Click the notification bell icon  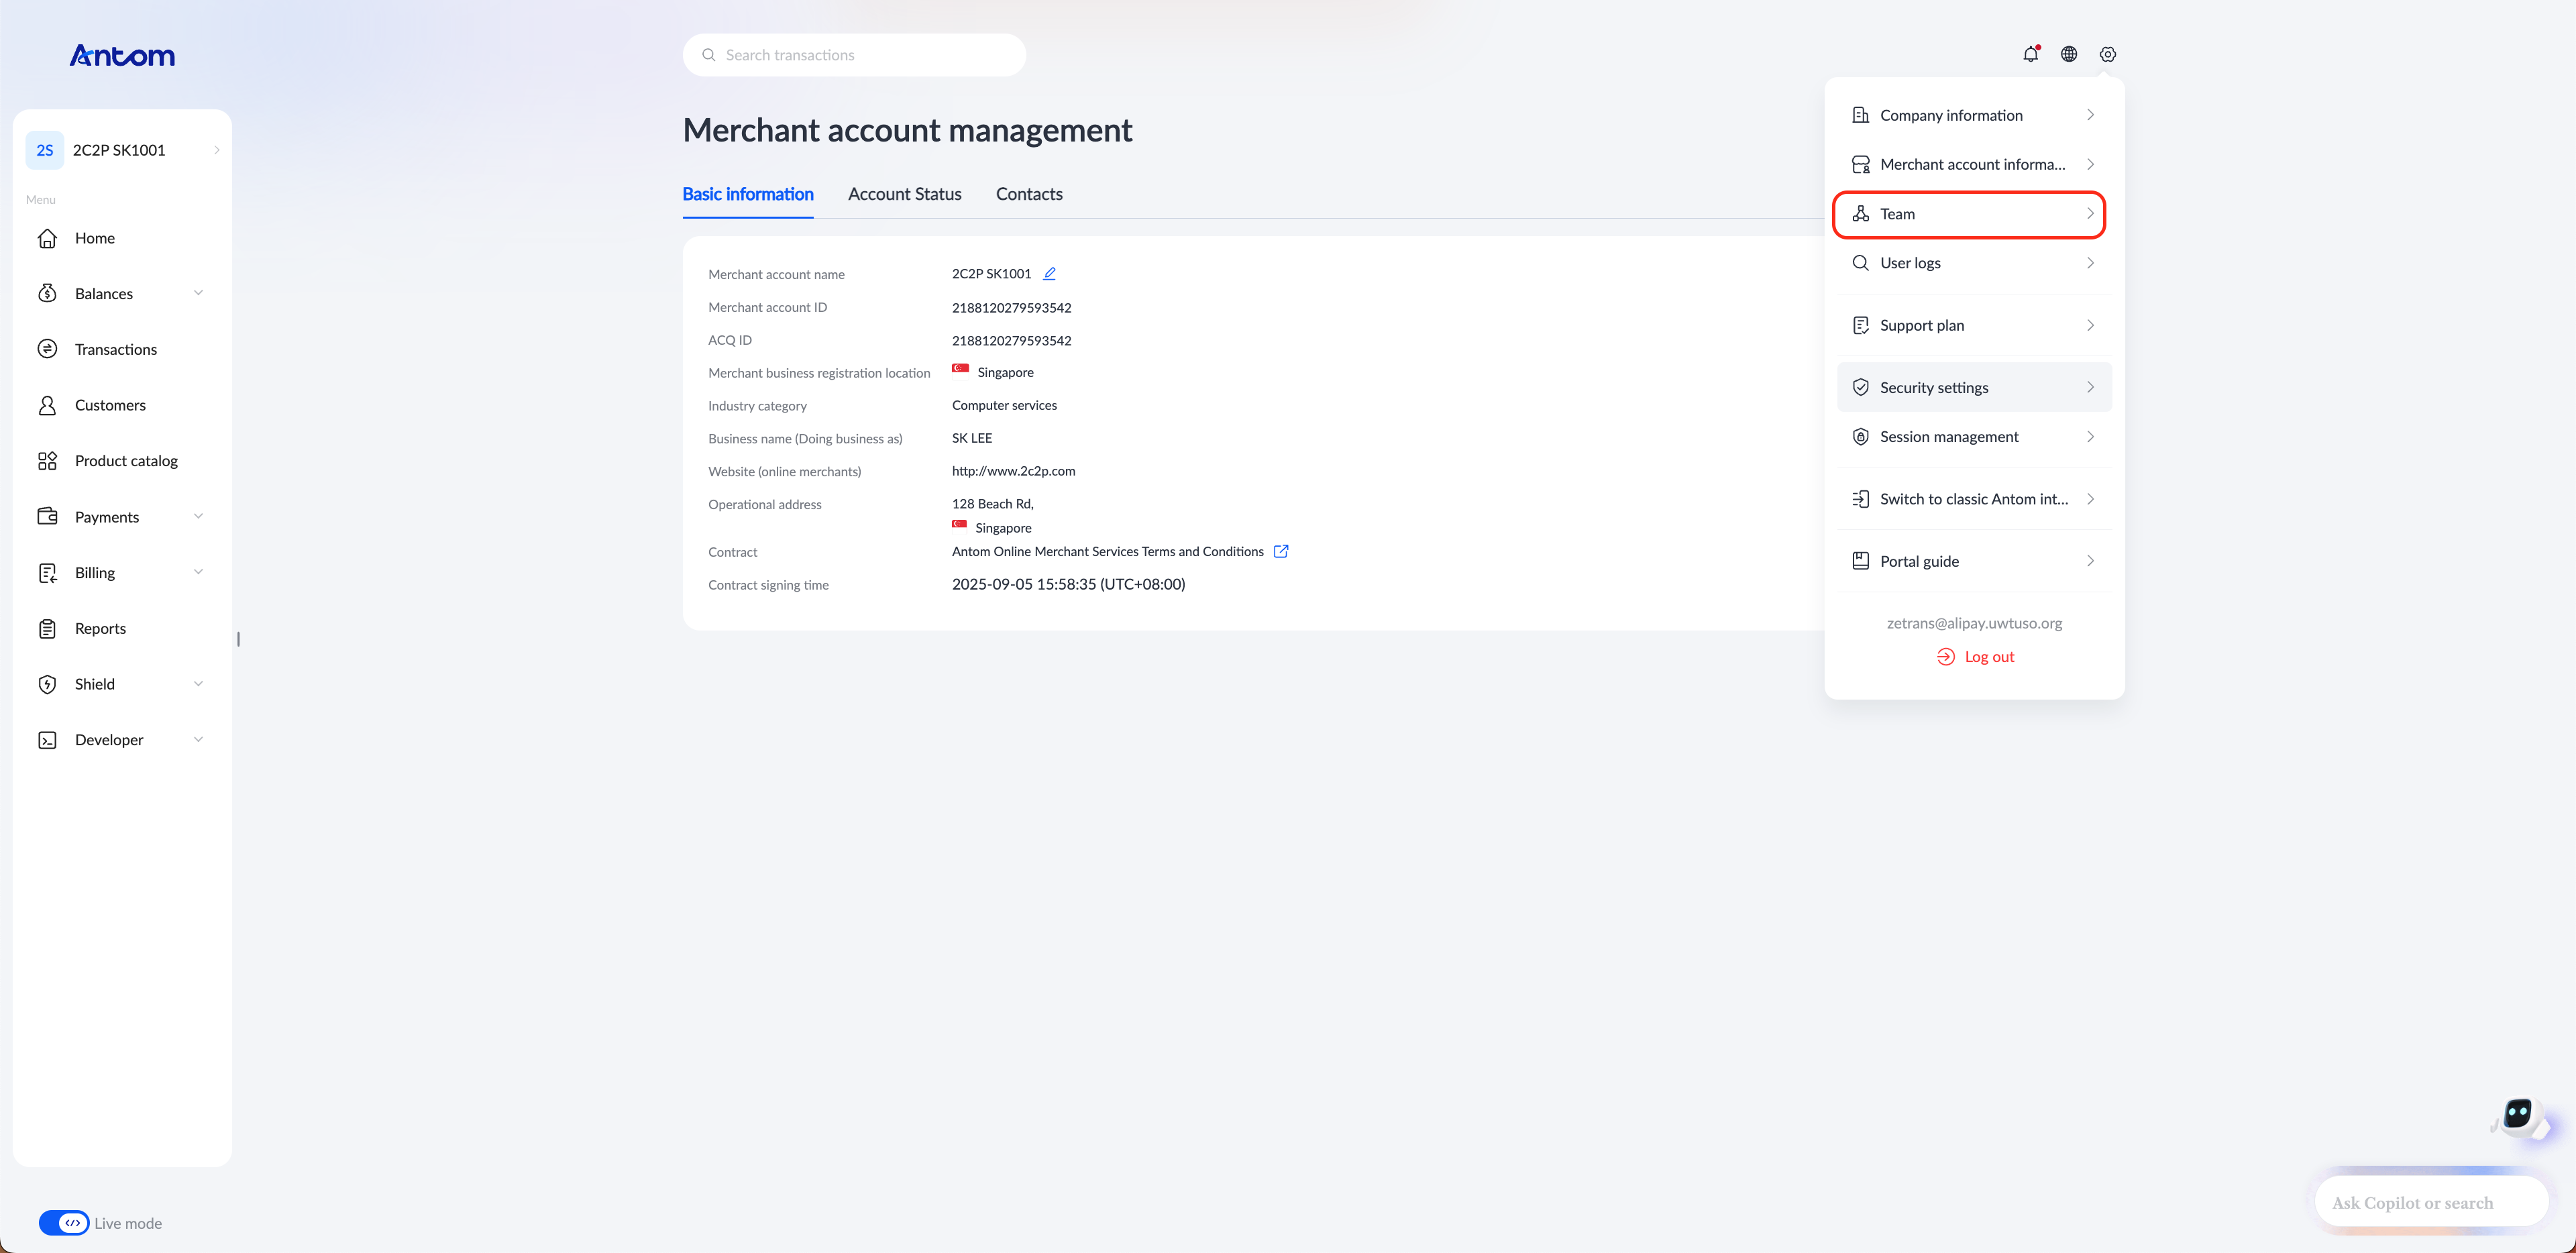2030,54
